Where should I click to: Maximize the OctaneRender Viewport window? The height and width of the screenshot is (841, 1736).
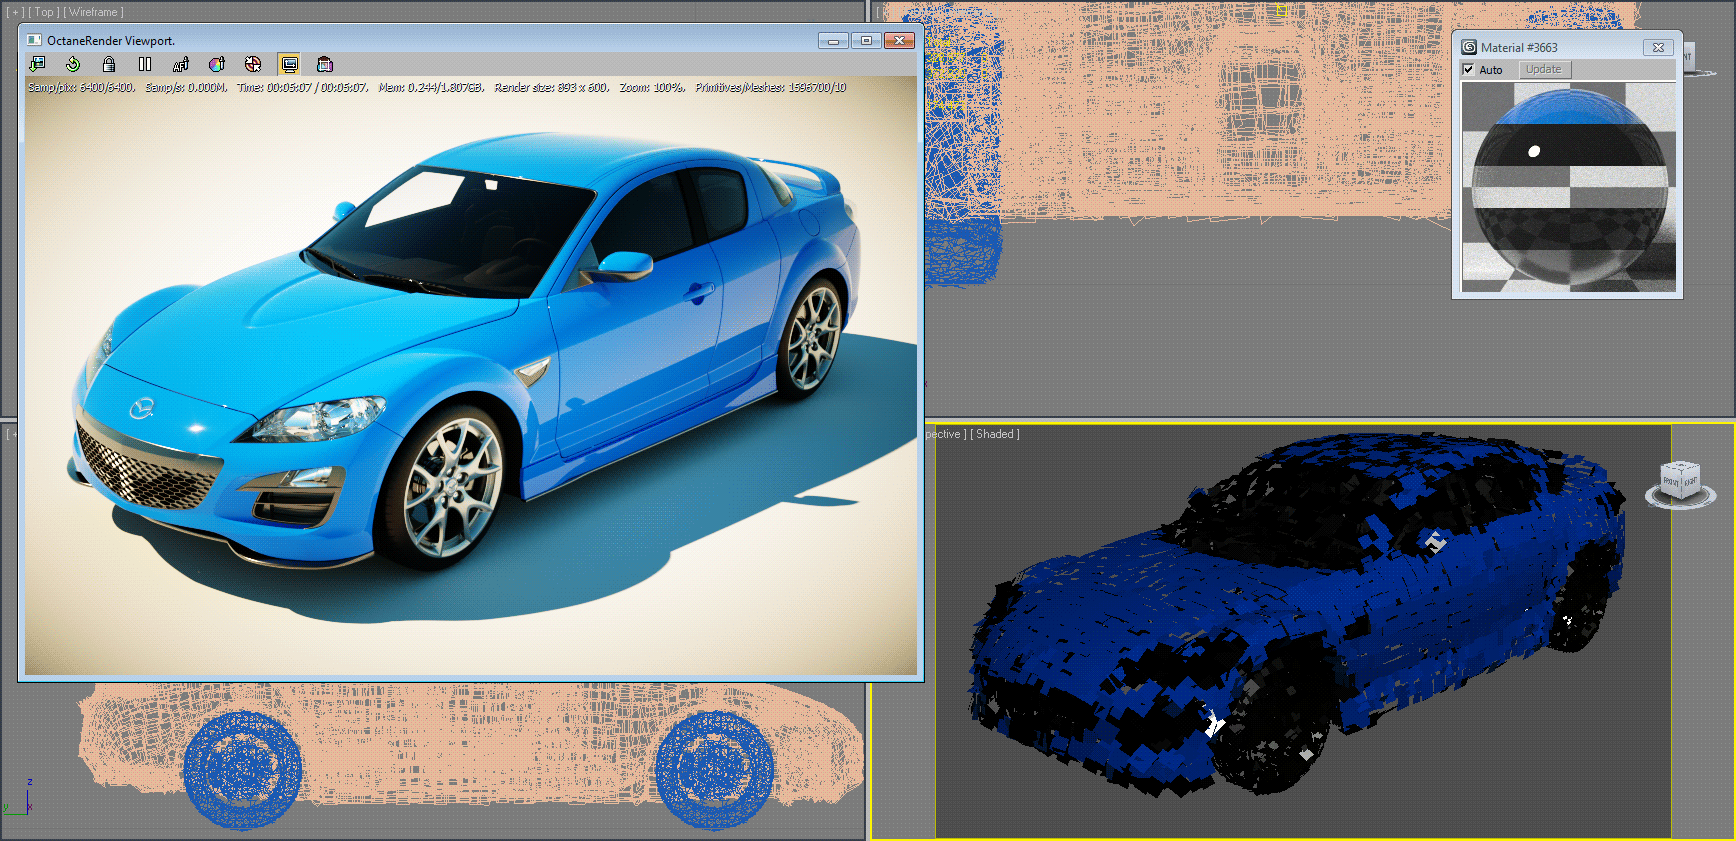(x=866, y=41)
